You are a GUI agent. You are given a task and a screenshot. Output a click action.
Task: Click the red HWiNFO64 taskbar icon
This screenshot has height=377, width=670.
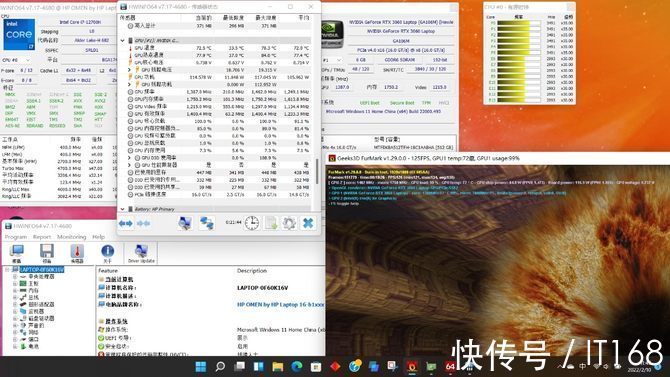click(450, 367)
